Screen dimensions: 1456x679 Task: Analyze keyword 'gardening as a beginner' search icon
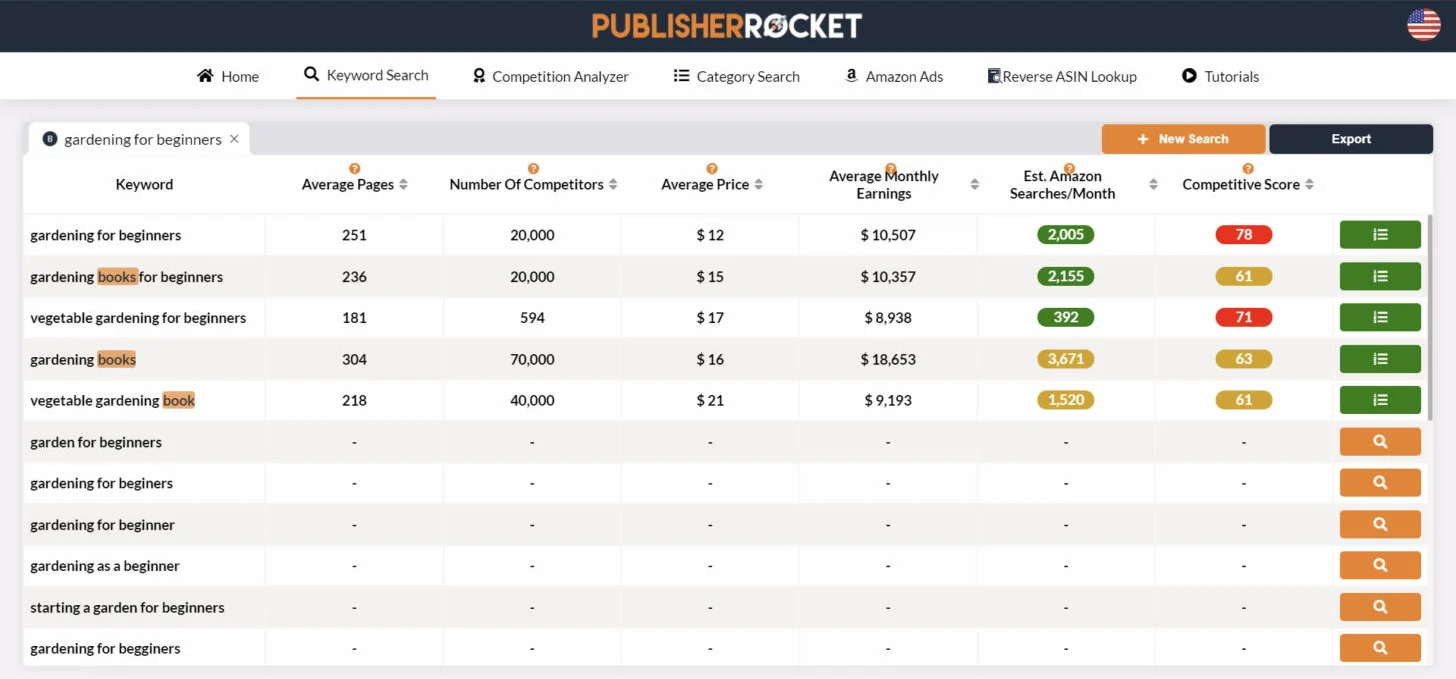pyautogui.click(x=1380, y=565)
